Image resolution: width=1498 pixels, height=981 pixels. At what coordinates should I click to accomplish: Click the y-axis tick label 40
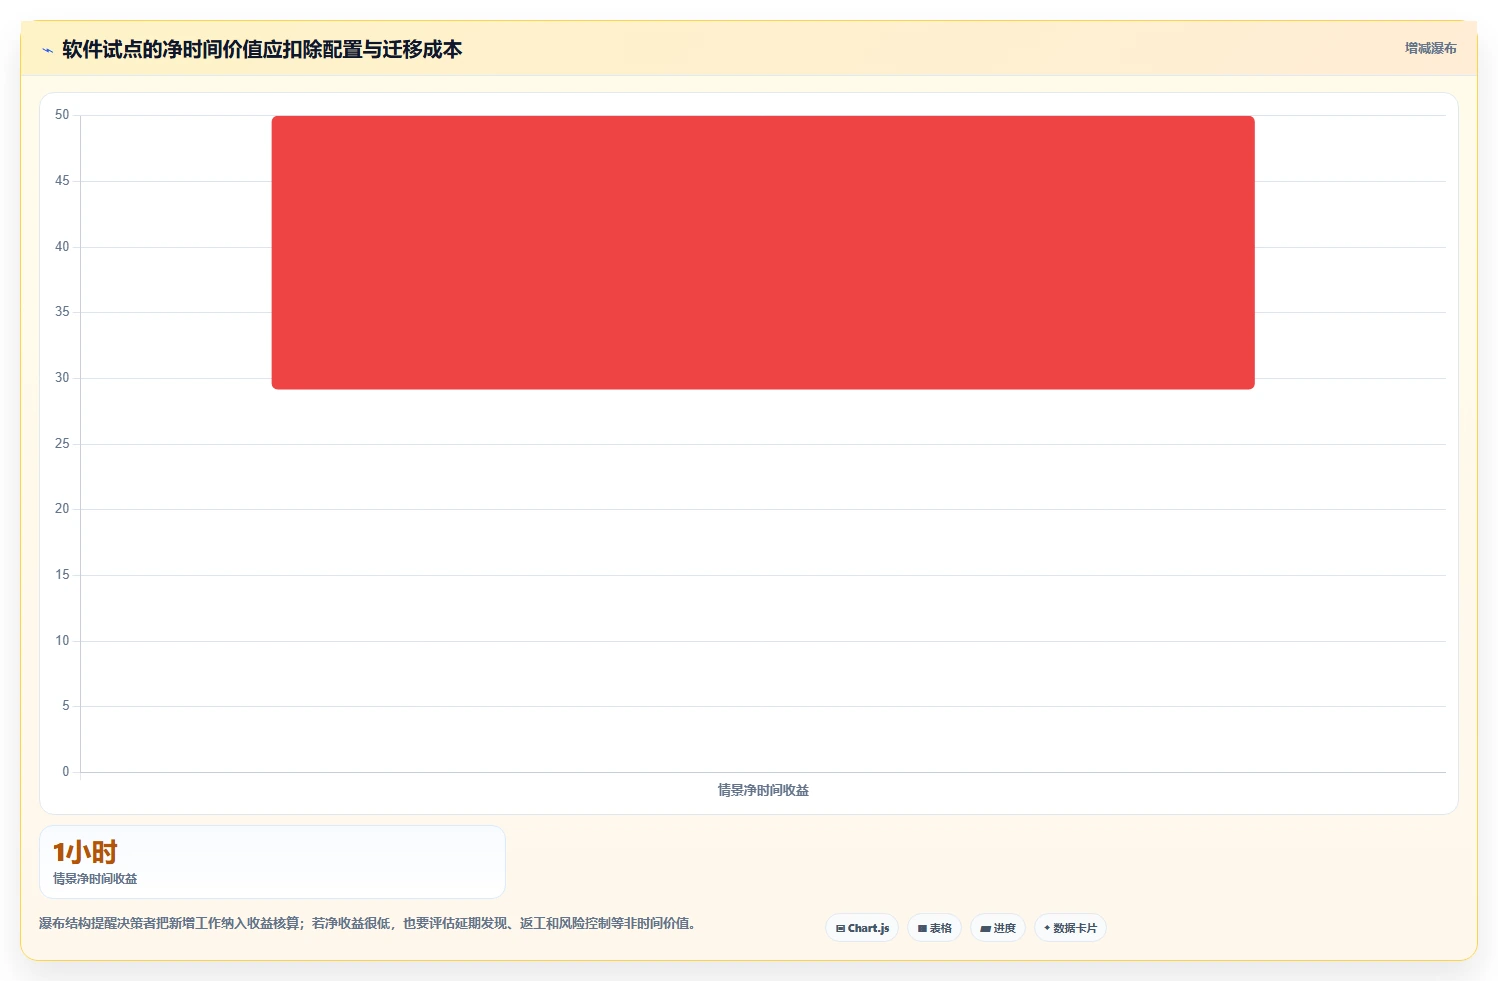tap(62, 247)
